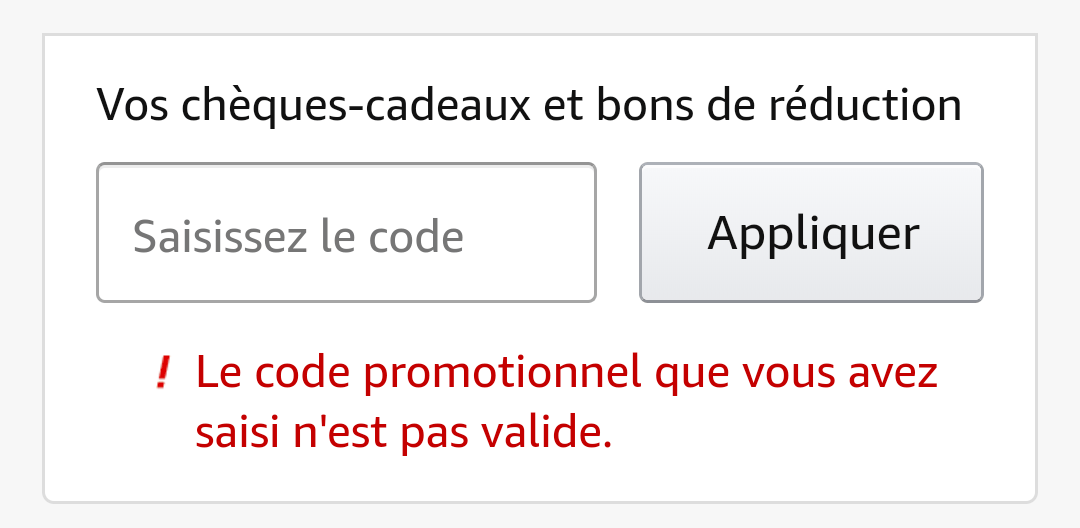1080x528 pixels.
Task: Click the word "chèques-cadeaux" in the title
Action: (x=356, y=104)
